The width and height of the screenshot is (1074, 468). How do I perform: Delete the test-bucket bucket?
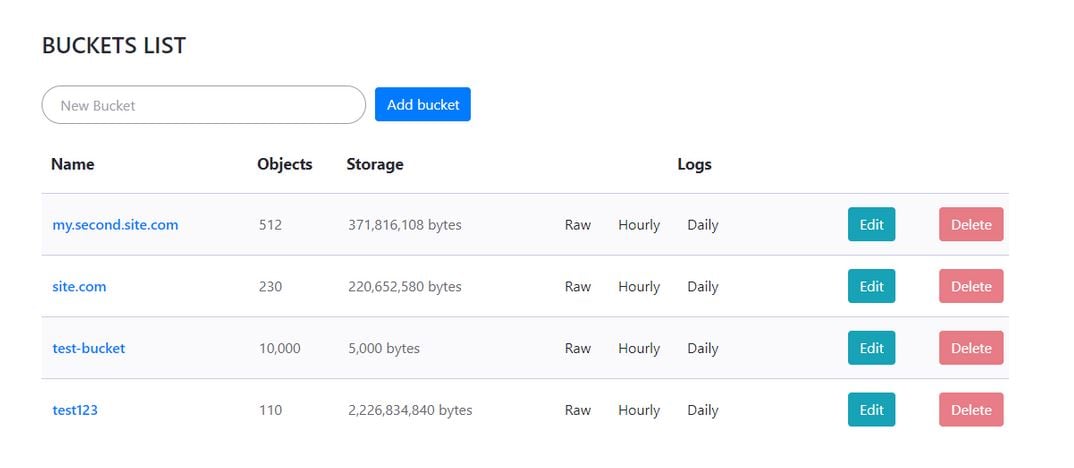coord(971,347)
